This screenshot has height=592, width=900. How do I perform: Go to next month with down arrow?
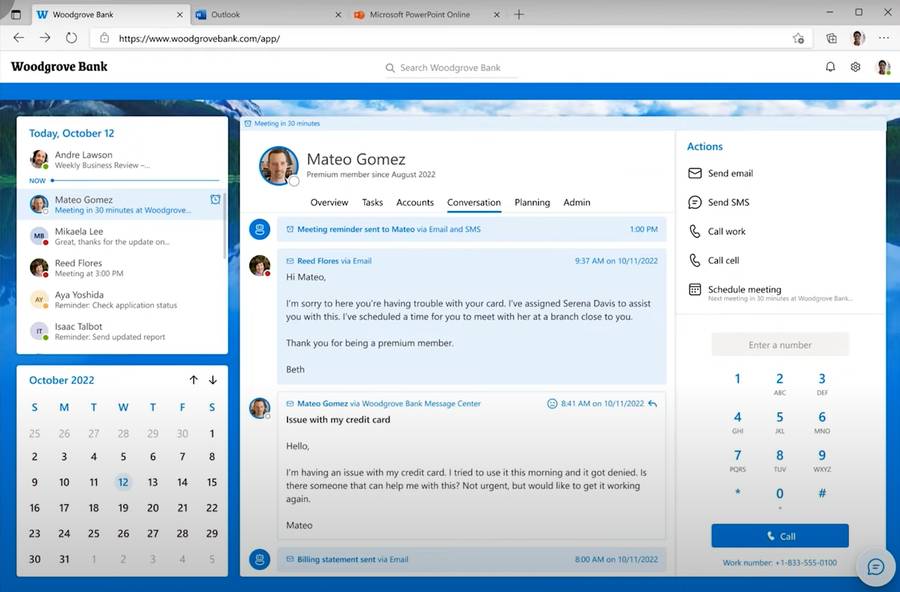[x=213, y=380]
